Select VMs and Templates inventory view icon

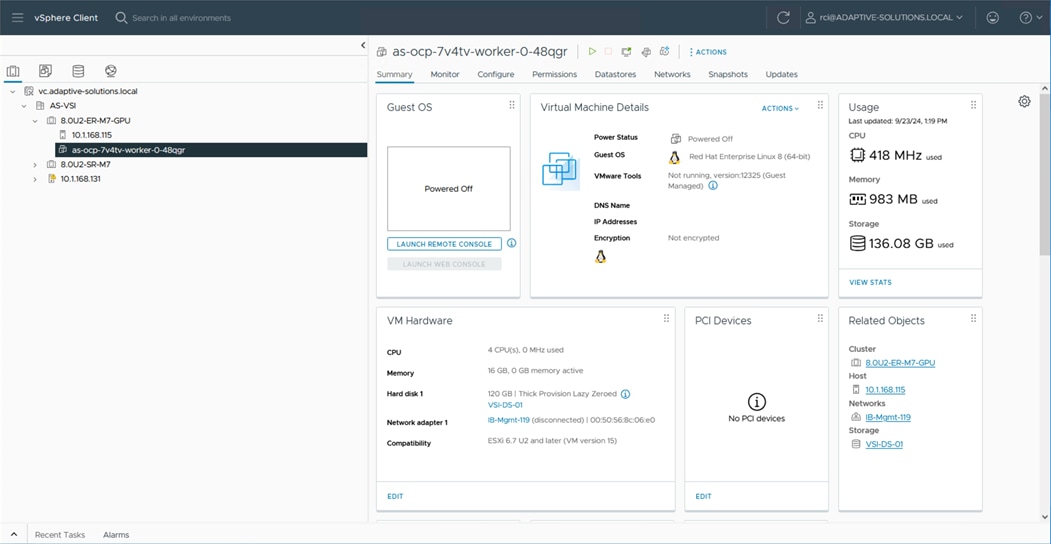[x=46, y=71]
